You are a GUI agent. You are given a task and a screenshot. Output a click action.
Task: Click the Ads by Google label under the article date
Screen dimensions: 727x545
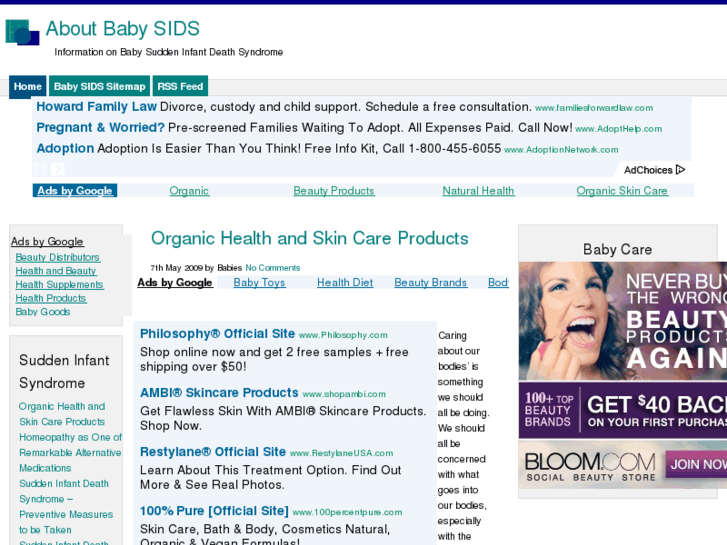[175, 282]
